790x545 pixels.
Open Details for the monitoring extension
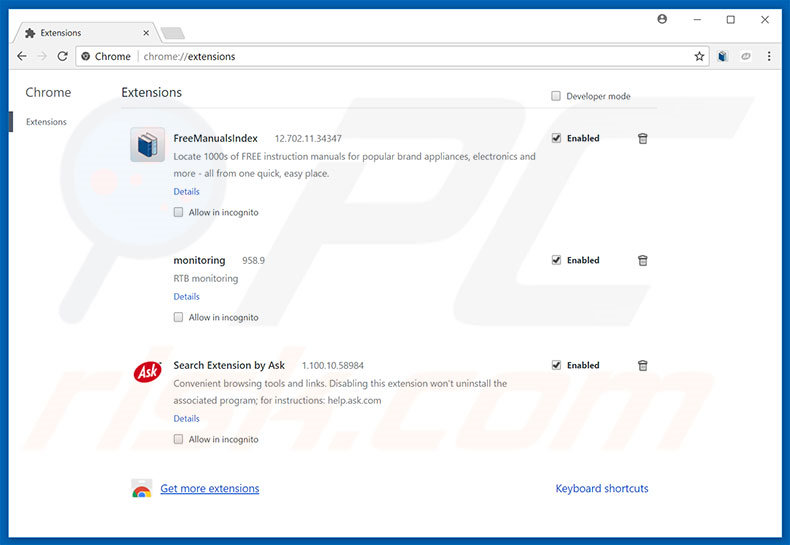[186, 296]
